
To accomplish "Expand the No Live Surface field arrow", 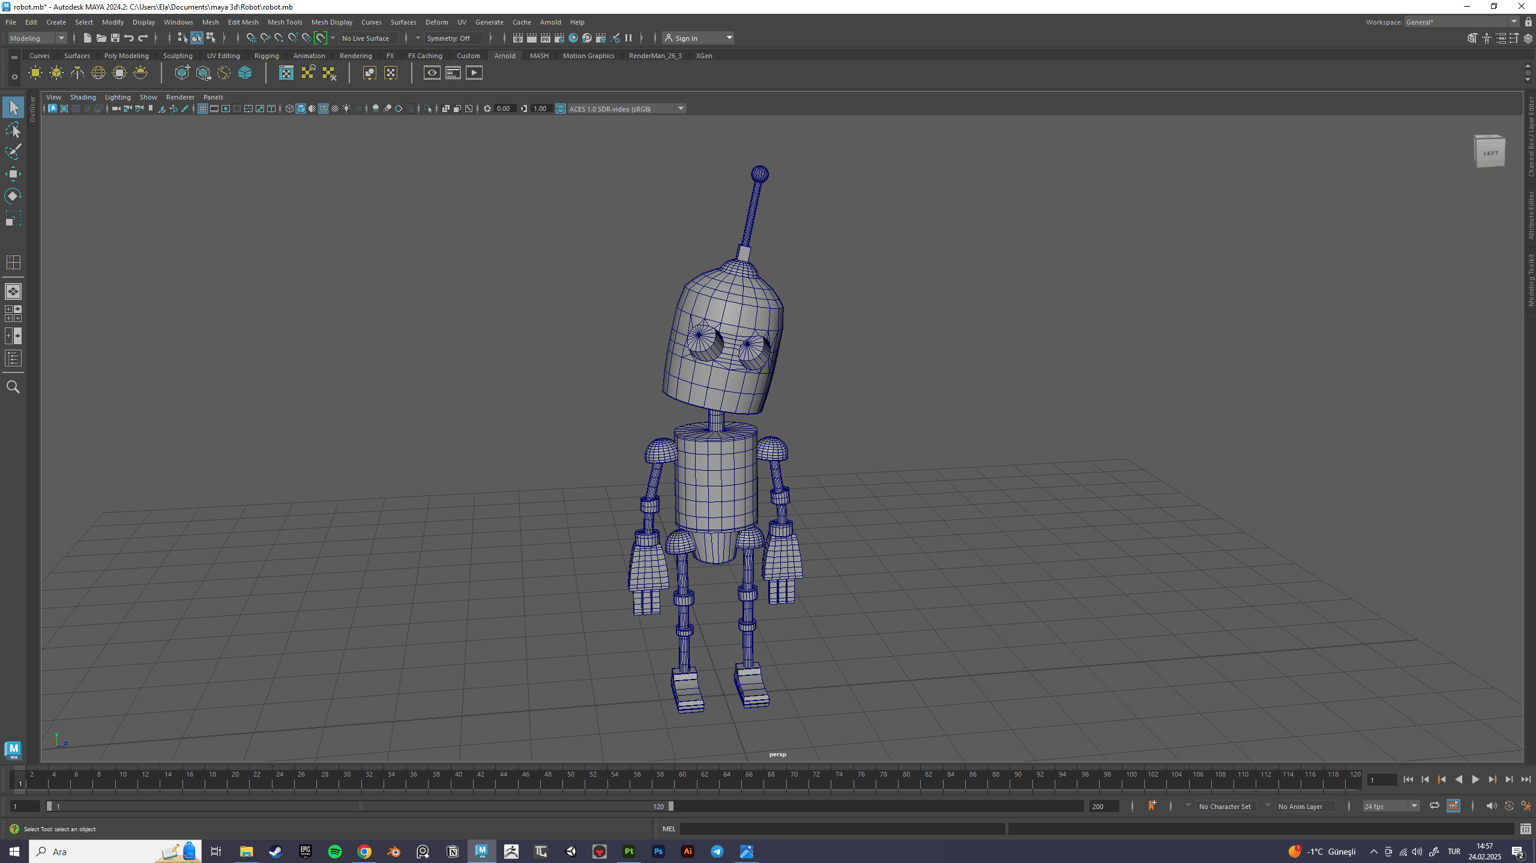I will point(332,38).
